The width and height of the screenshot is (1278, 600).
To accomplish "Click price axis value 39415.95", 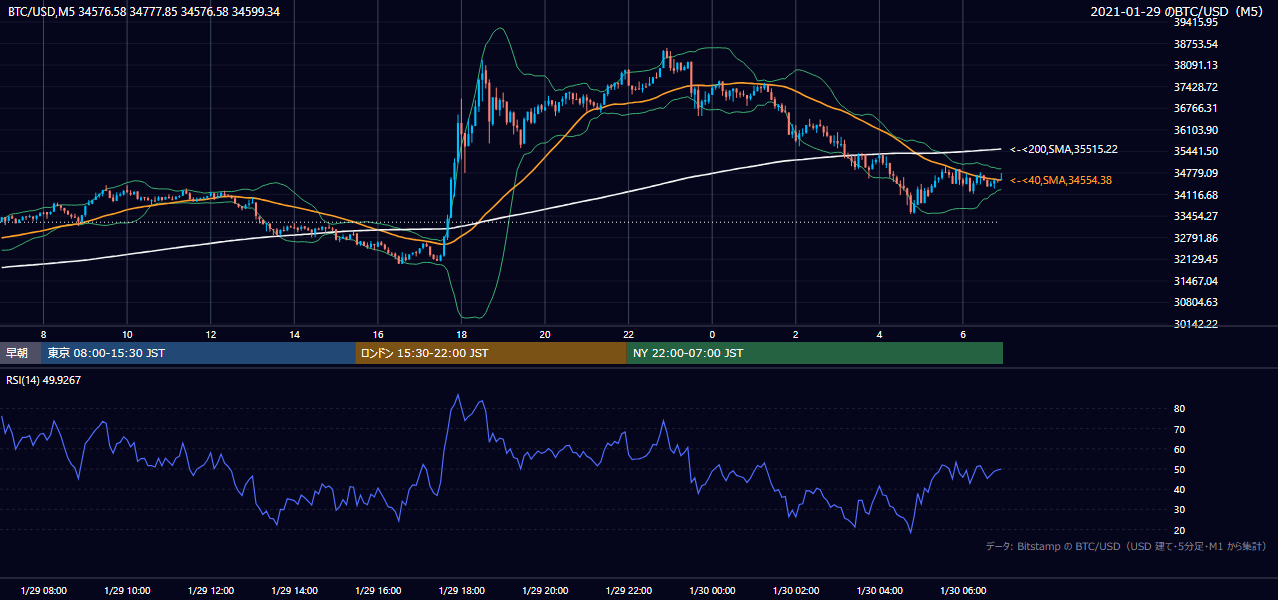I will pos(1195,22).
